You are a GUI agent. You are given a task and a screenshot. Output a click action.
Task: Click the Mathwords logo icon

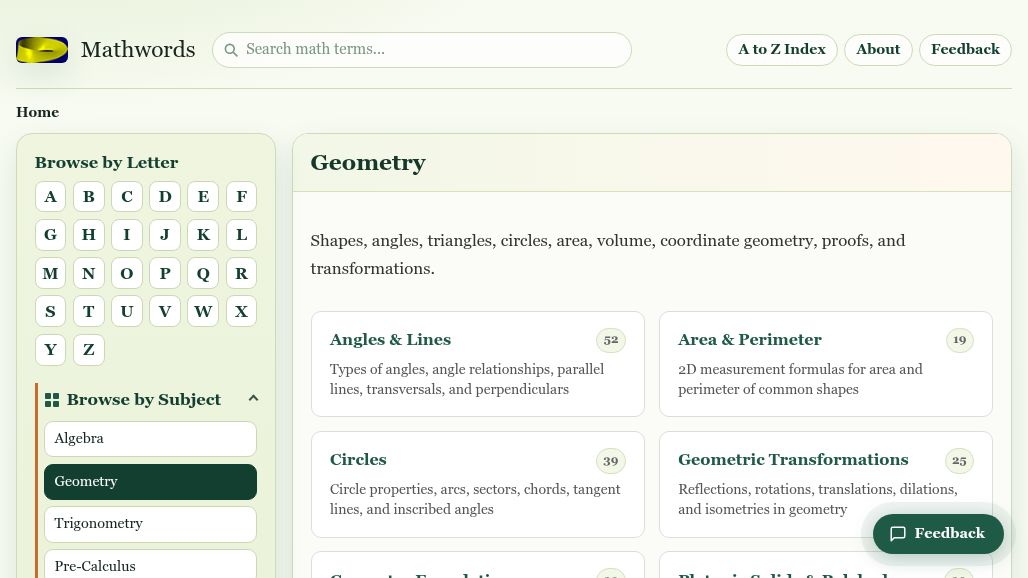click(x=42, y=49)
